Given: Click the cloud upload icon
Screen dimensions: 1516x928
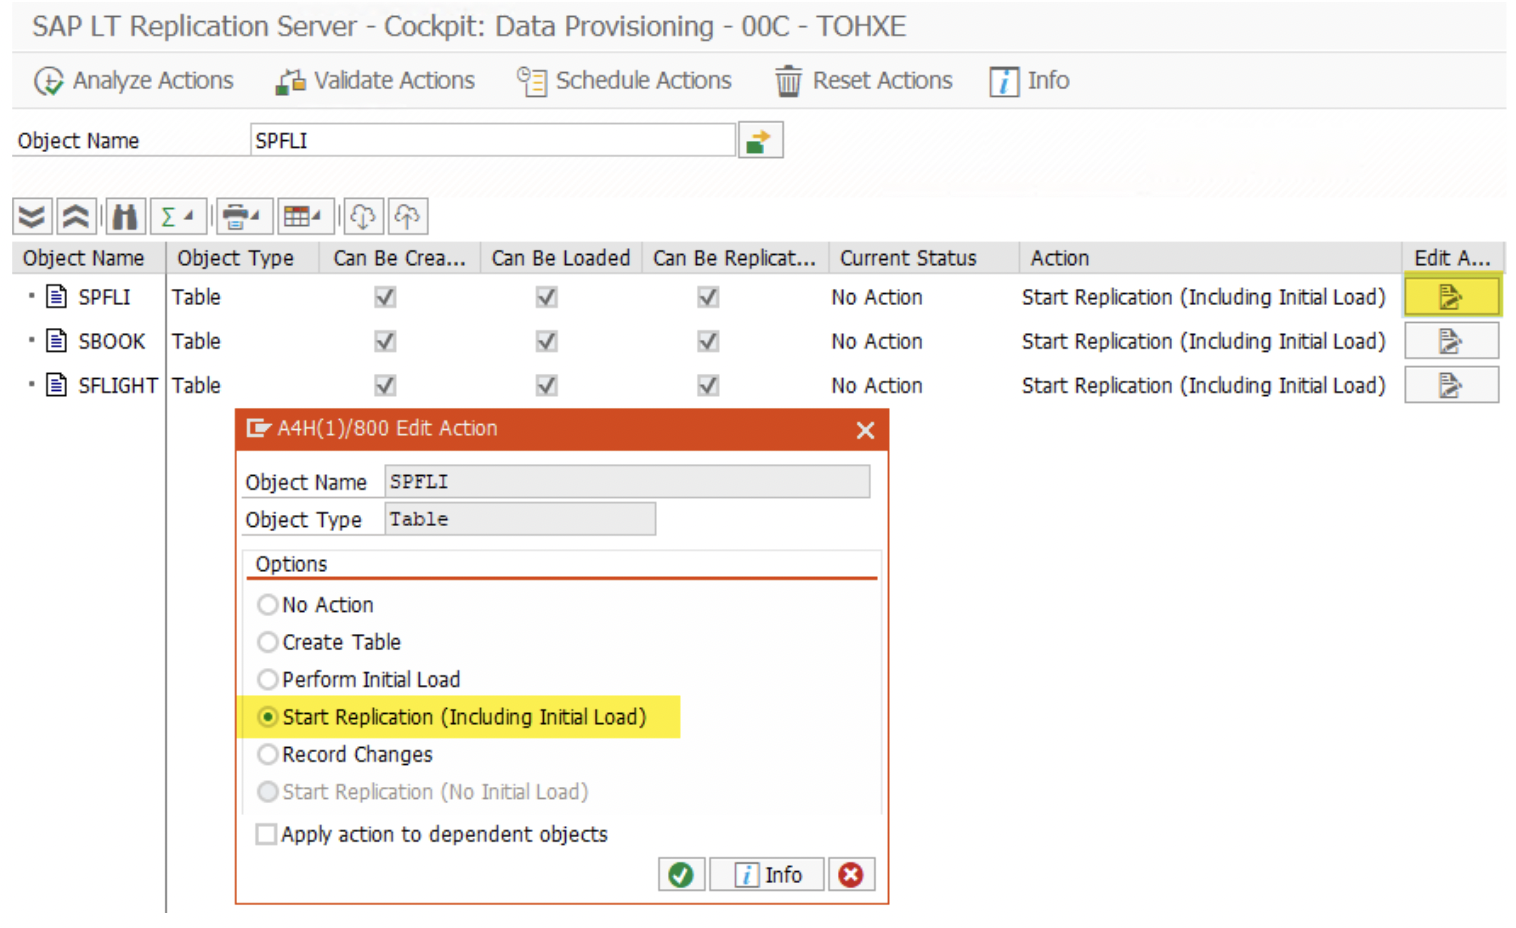Looking at the screenshot, I should tap(407, 216).
